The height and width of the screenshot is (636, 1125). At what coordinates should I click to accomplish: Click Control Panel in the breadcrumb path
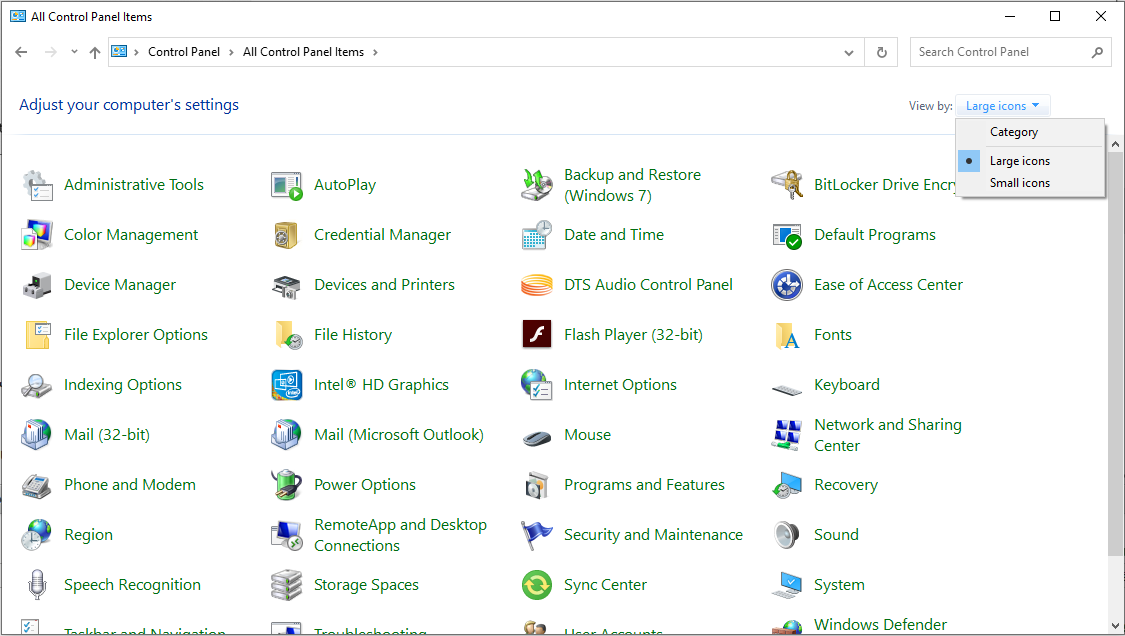(x=183, y=52)
